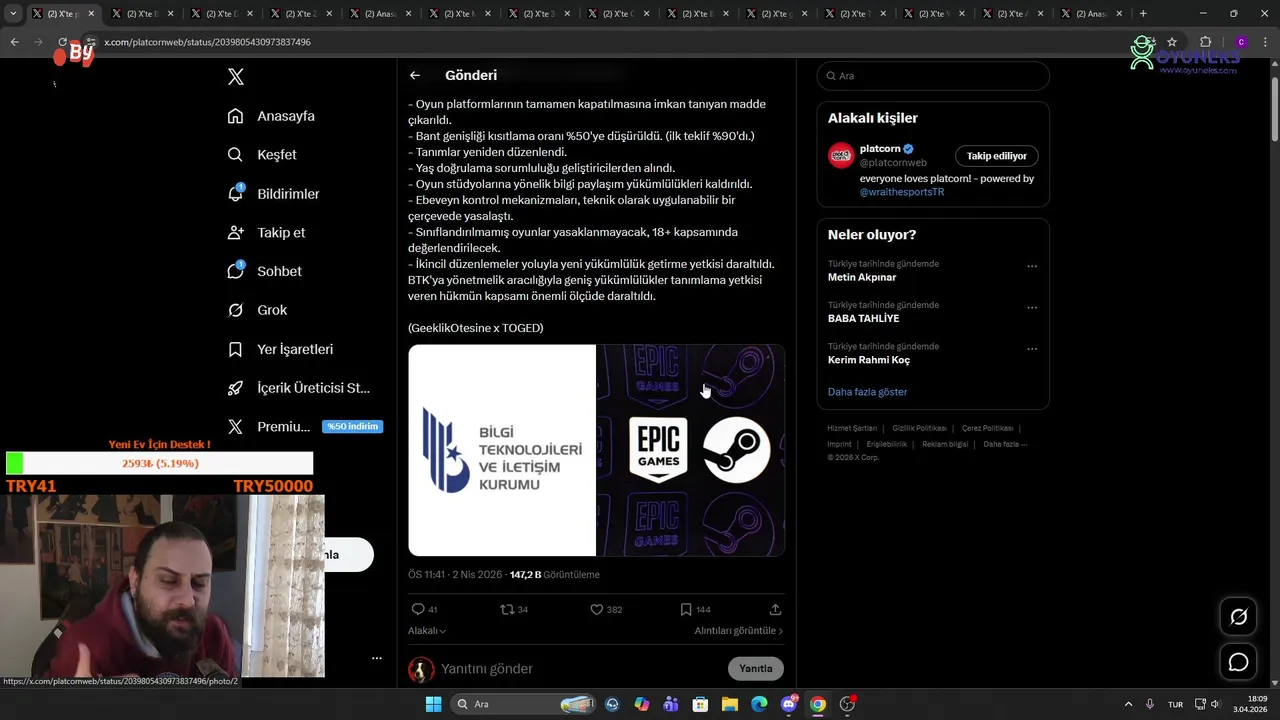The image size is (1280, 720).
Task: Open Takip et page
Action: 266,232
